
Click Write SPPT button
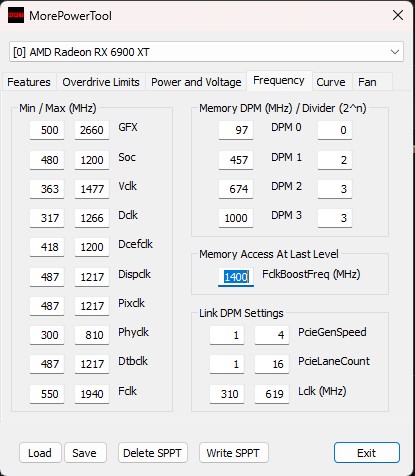(233, 453)
